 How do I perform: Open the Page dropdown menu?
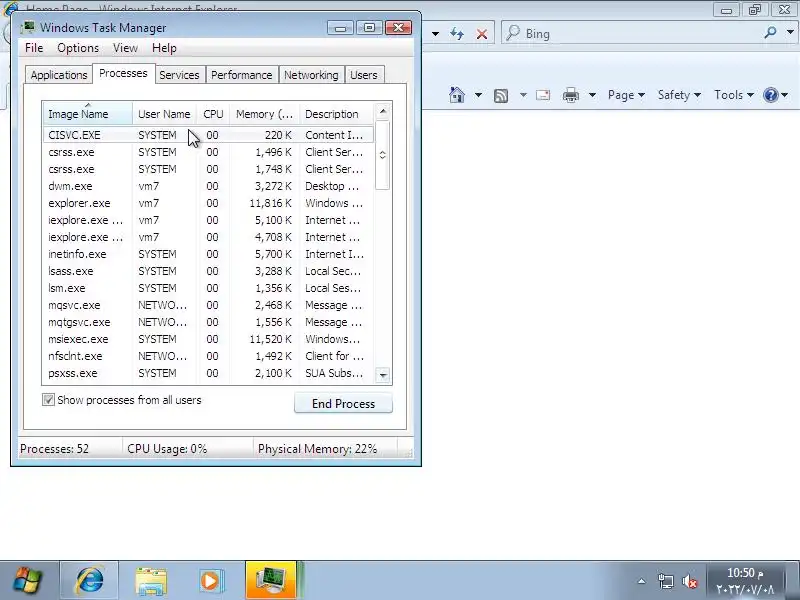[x=626, y=95]
